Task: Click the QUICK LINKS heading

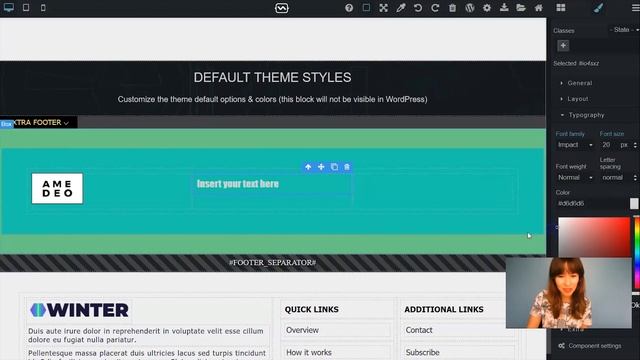Action: click(x=311, y=309)
